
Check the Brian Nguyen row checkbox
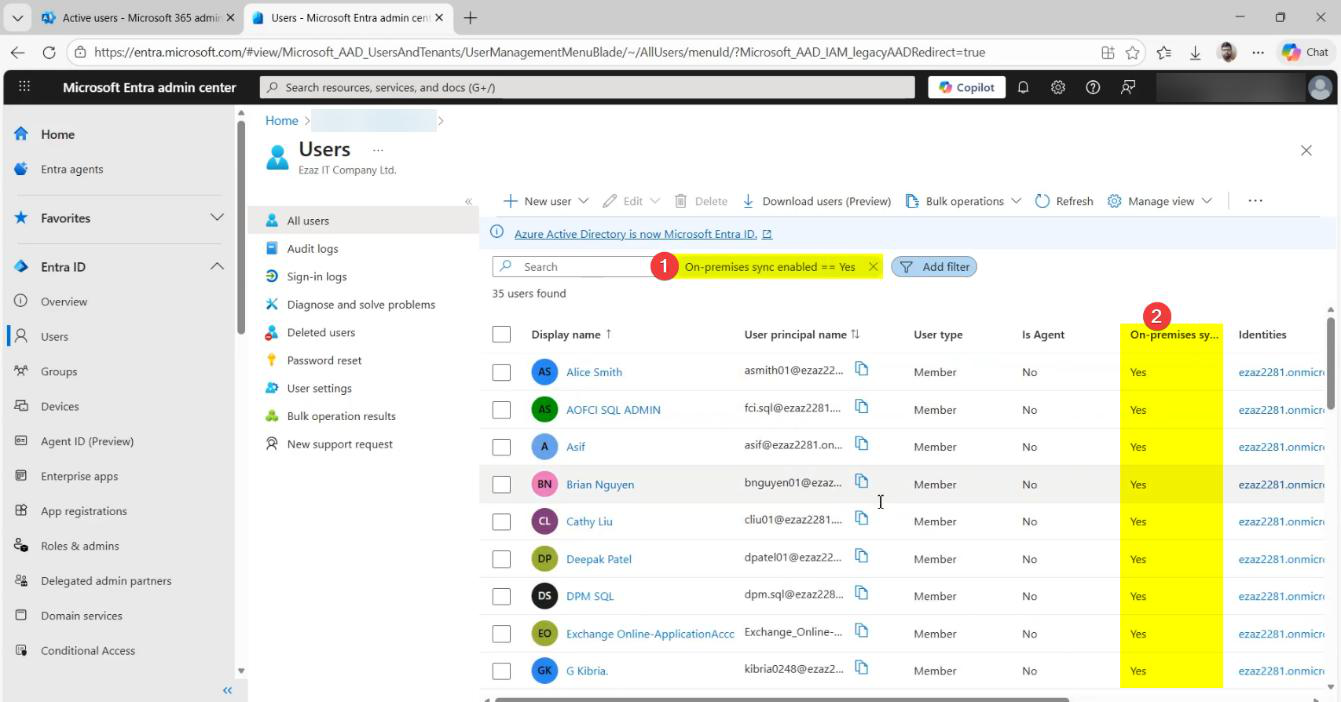click(x=502, y=484)
